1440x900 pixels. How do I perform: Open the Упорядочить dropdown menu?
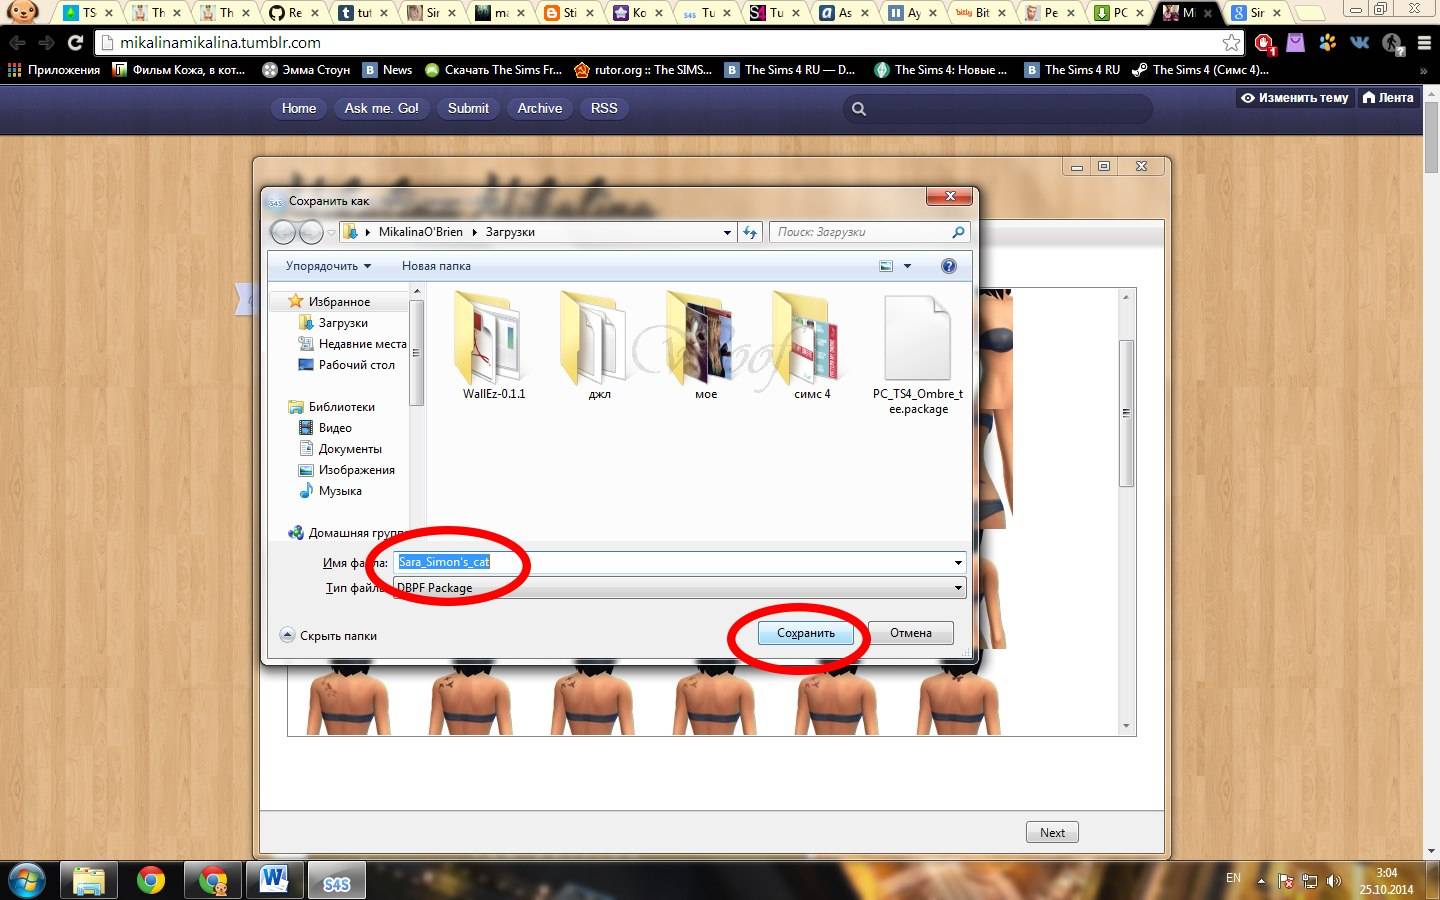tap(328, 266)
